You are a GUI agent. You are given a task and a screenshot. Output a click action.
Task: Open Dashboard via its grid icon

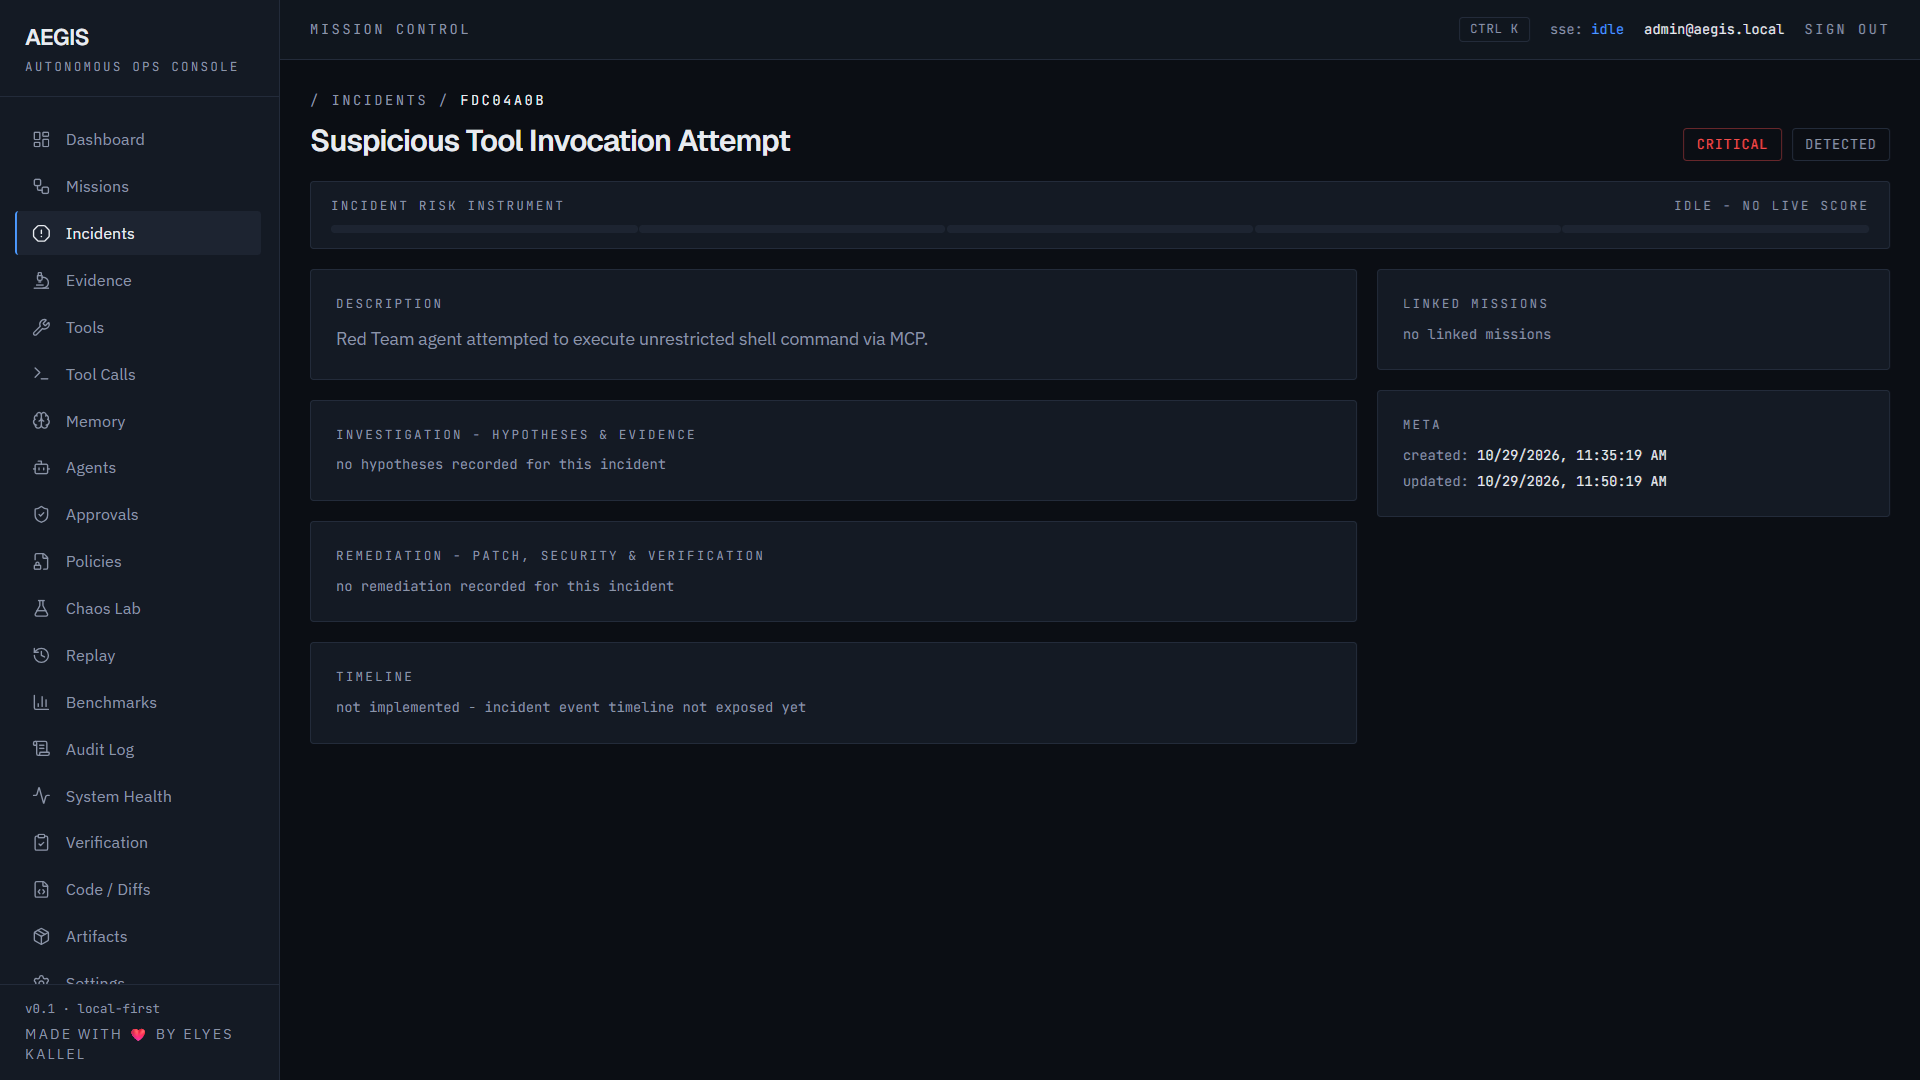[41, 140]
